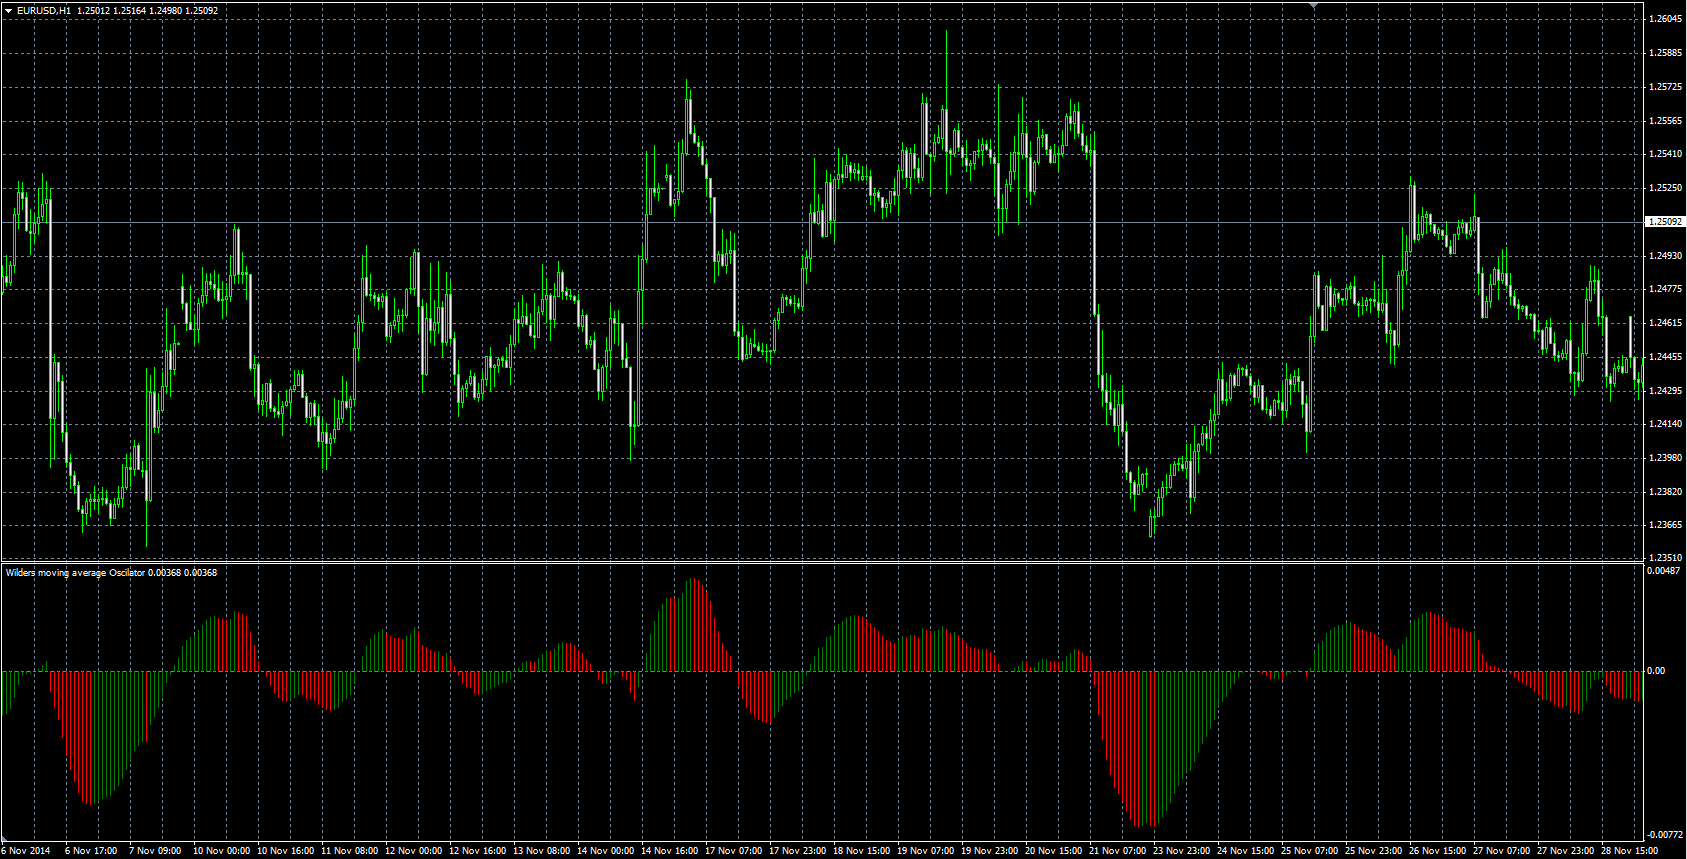The image size is (1687, 859).
Task: Click the 1.24295 price axis label
Action: point(1665,391)
